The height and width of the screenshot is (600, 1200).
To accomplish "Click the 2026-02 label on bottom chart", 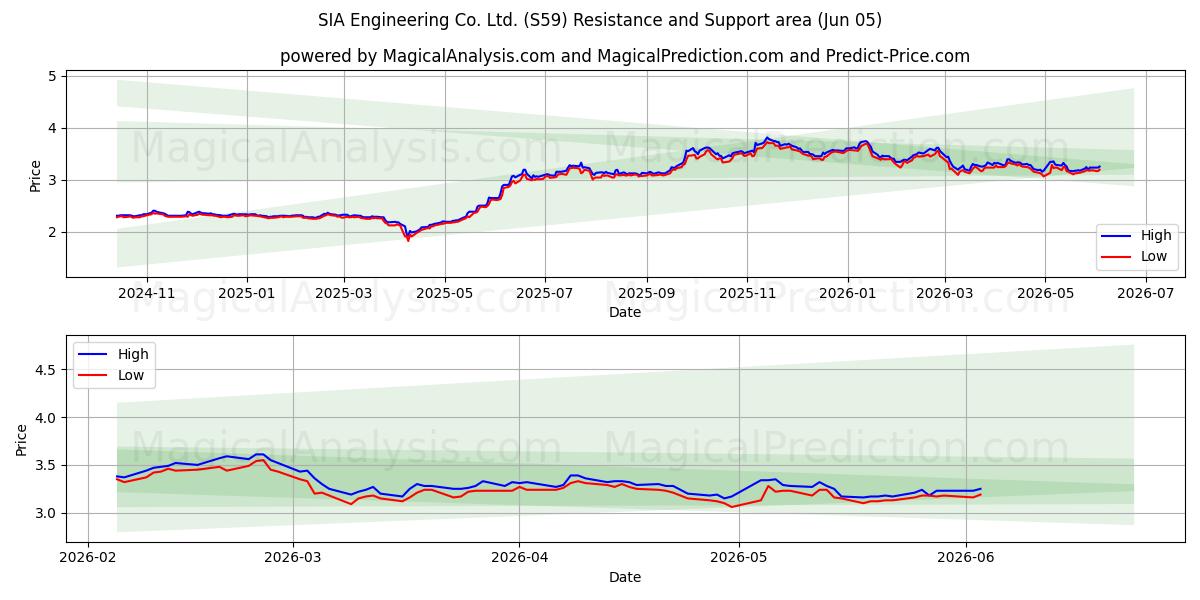I will tap(89, 559).
